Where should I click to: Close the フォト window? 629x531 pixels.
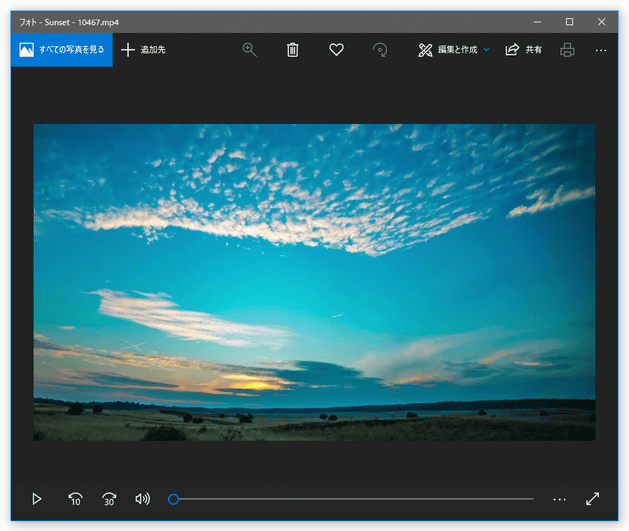pyautogui.click(x=601, y=22)
